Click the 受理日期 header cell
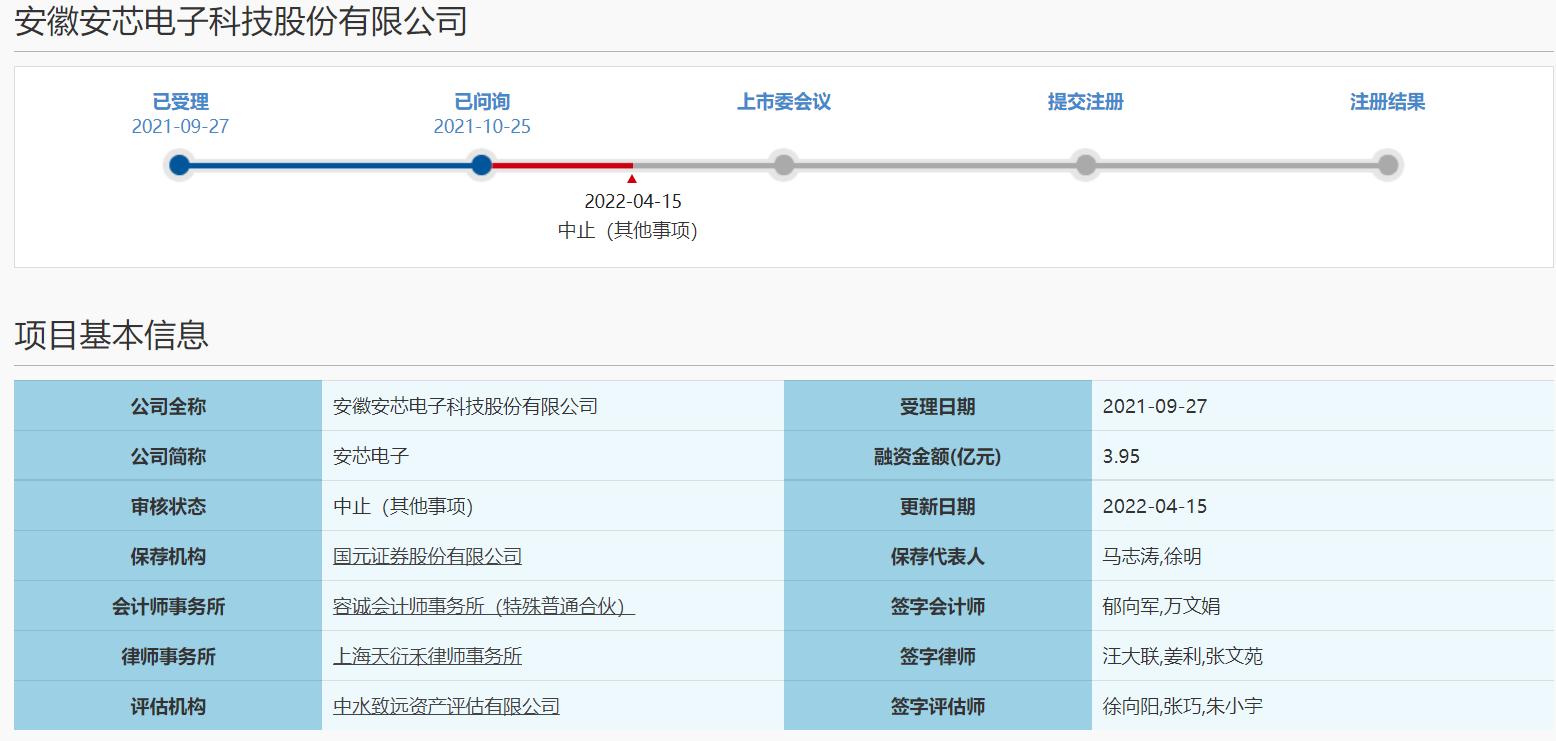1556x741 pixels. pyautogui.click(x=938, y=406)
